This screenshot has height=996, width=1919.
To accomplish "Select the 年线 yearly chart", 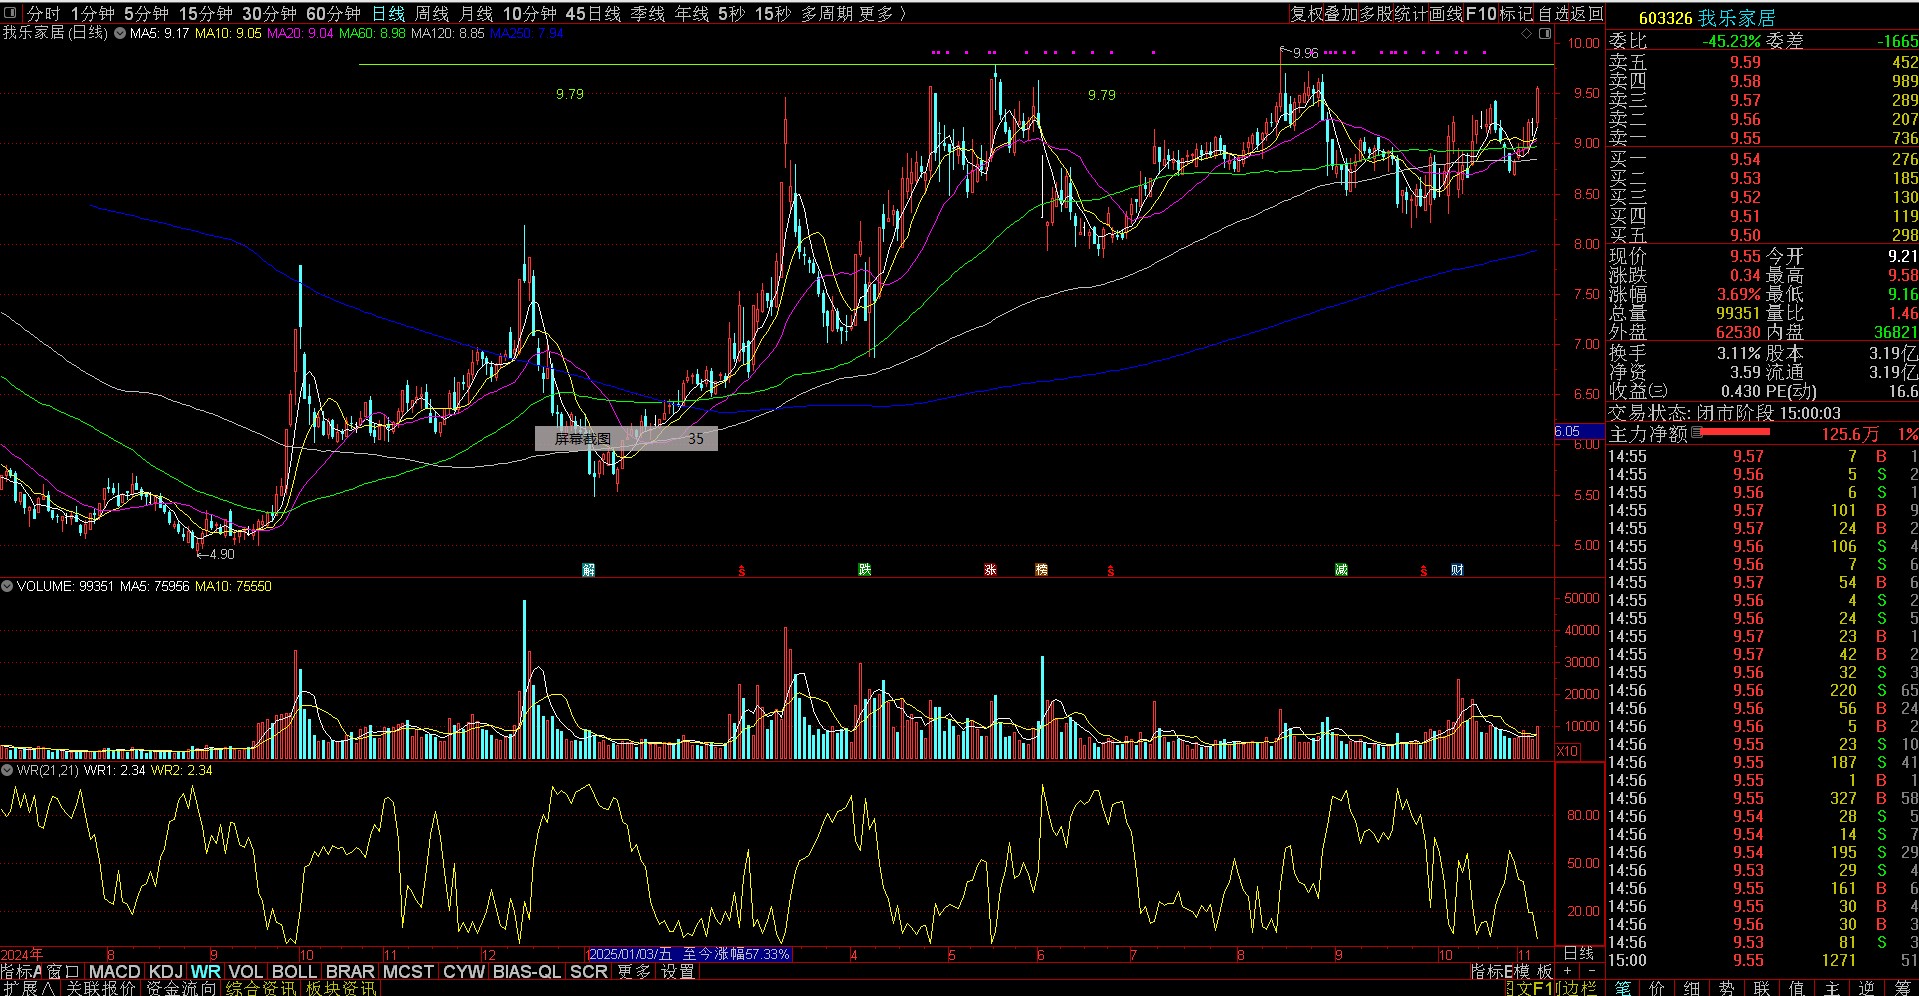I will click(x=692, y=14).
